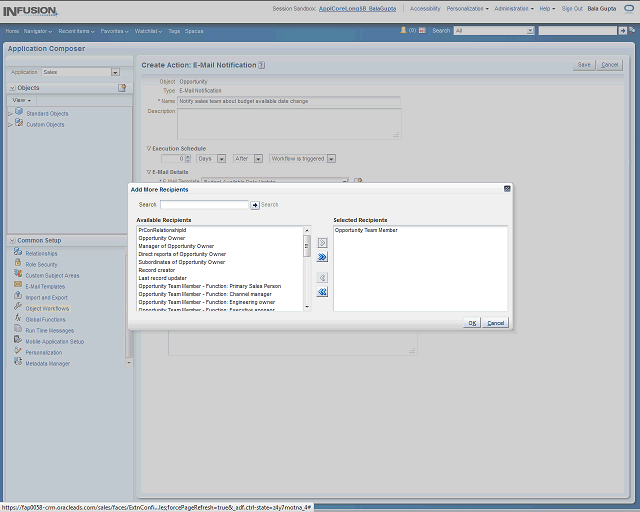Click the E-Mail Templates envelope icon
Viewport: 640px width, 512px height.
tap(18, 286)
